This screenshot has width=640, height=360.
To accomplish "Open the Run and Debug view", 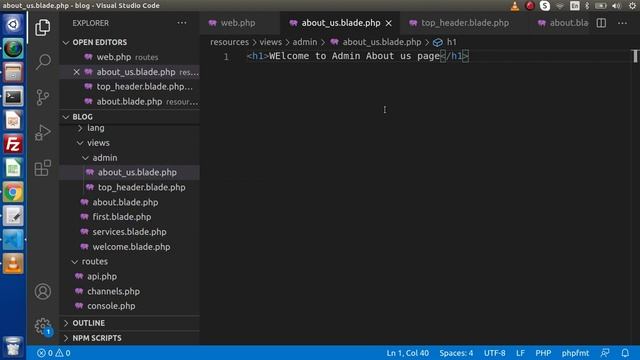I will point(42,133).
